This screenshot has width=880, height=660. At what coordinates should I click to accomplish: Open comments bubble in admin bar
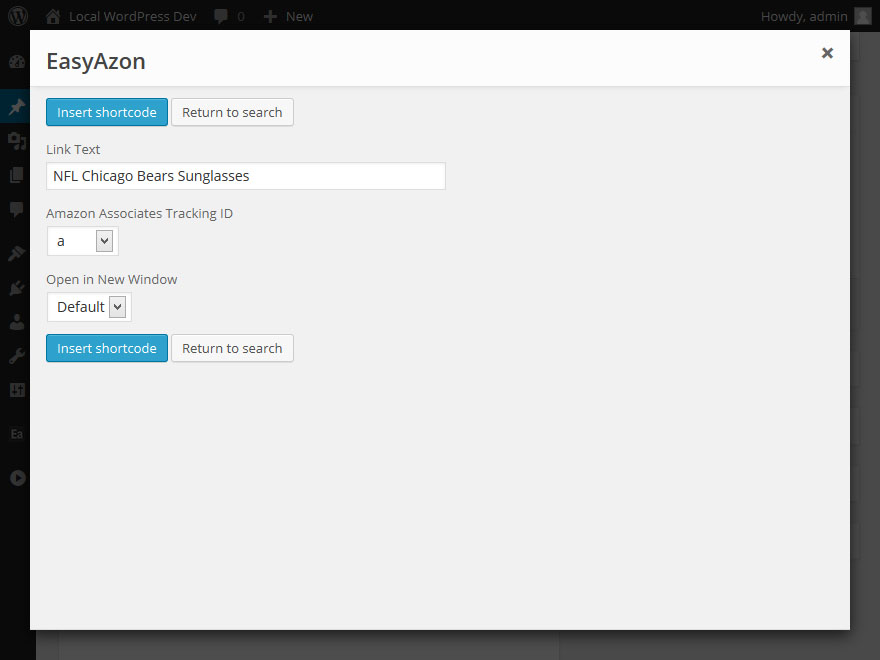(x=229, y=16)
